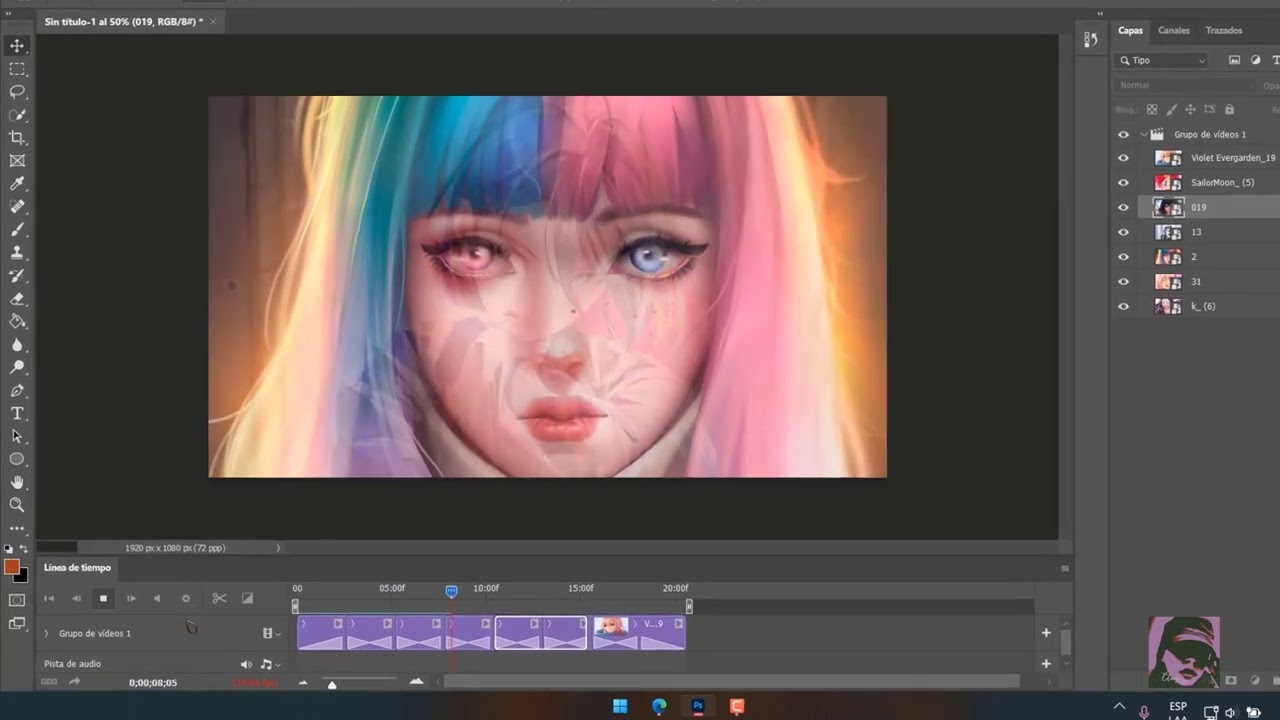1280x720 pixels.
Task: Select the Rectangular Marquee tool
Action: click(x=17, y=69)
